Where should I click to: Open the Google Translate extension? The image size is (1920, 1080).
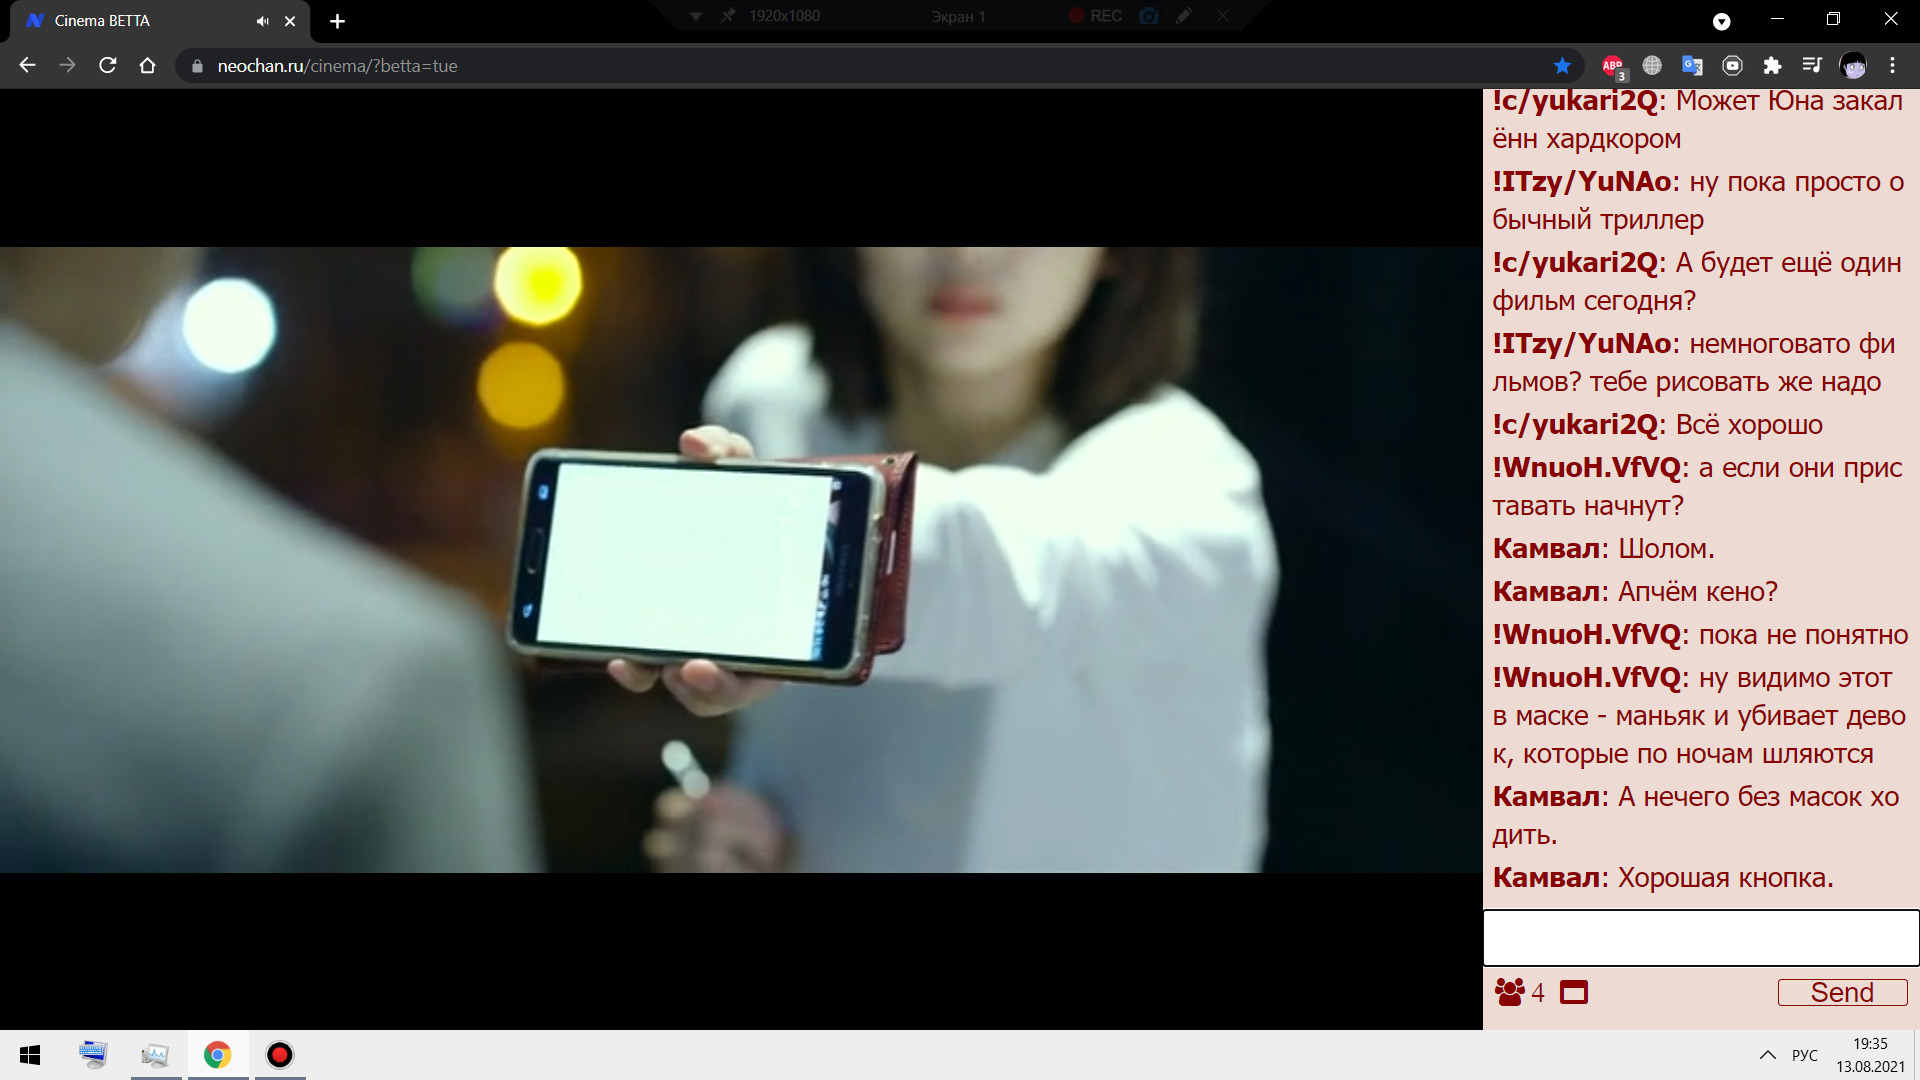pos(1692,66)
